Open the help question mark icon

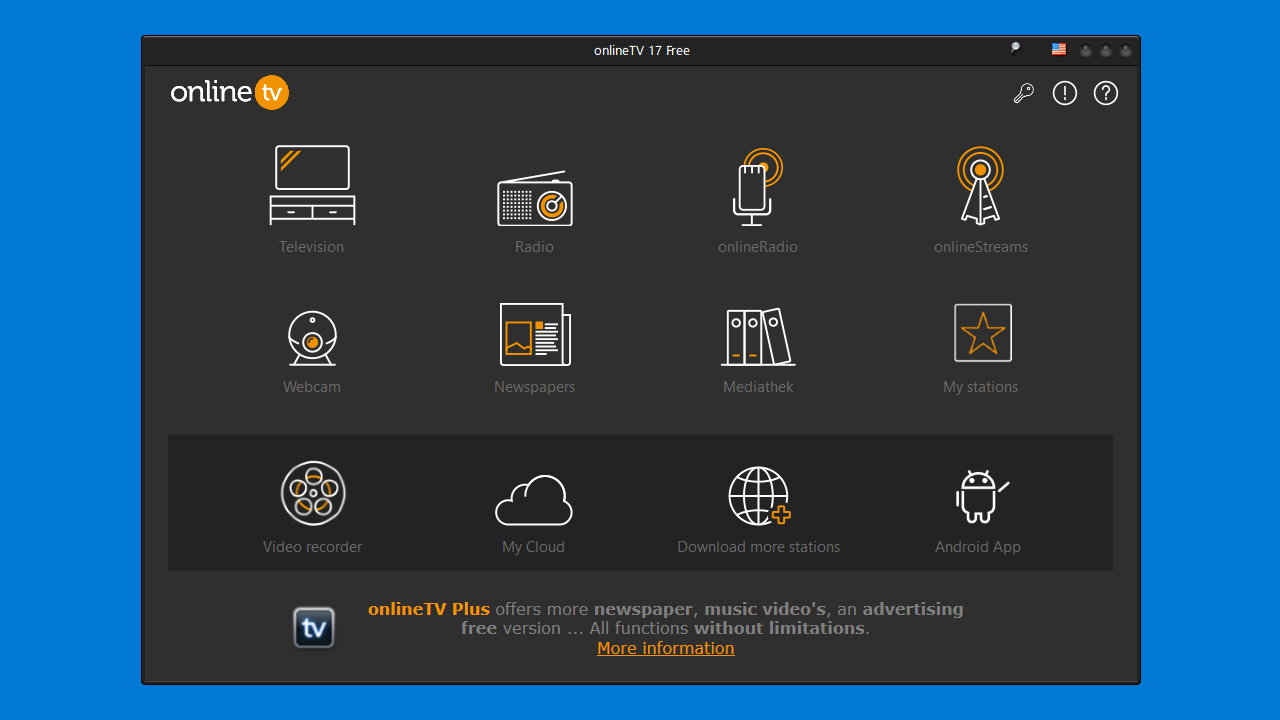(1105, 93)
